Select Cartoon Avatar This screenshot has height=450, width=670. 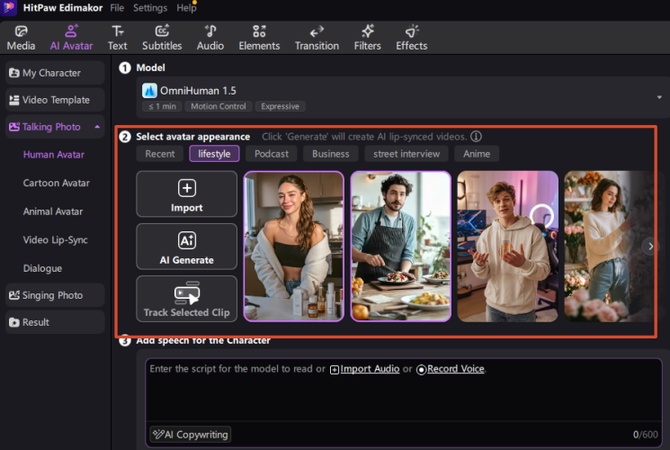[56, 183]
